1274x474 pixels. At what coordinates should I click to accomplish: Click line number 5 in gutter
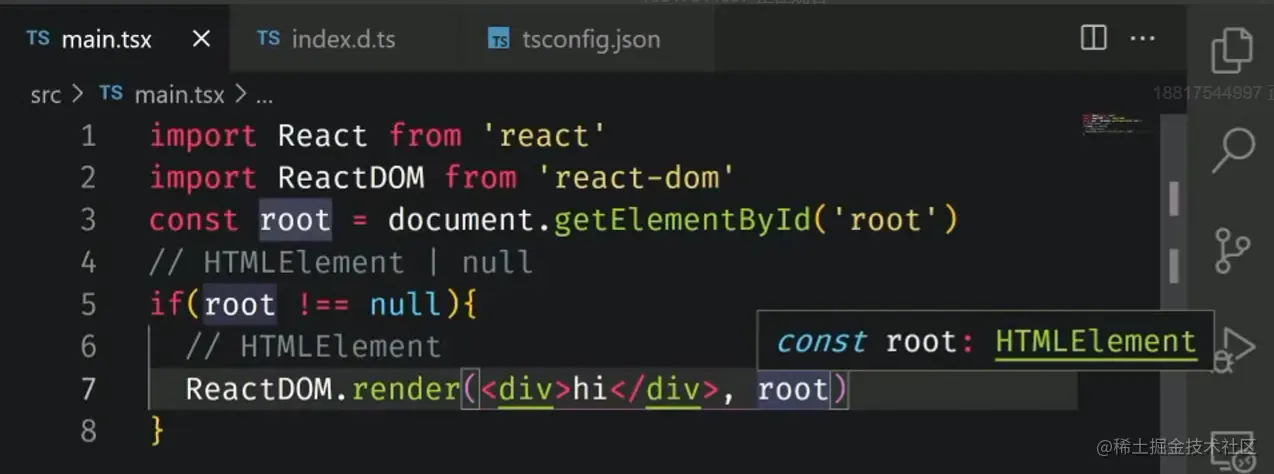pos(89,304)
